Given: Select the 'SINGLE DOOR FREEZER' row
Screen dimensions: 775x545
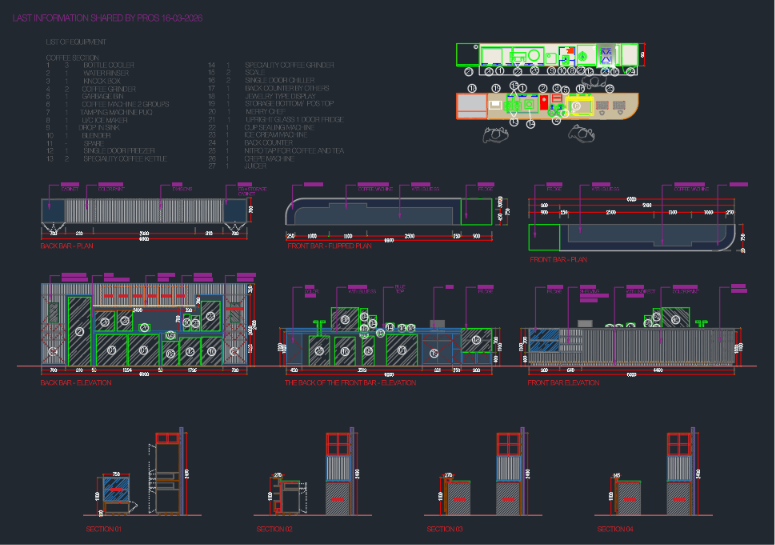Looking at the screenshot, I should click(100, 151).
